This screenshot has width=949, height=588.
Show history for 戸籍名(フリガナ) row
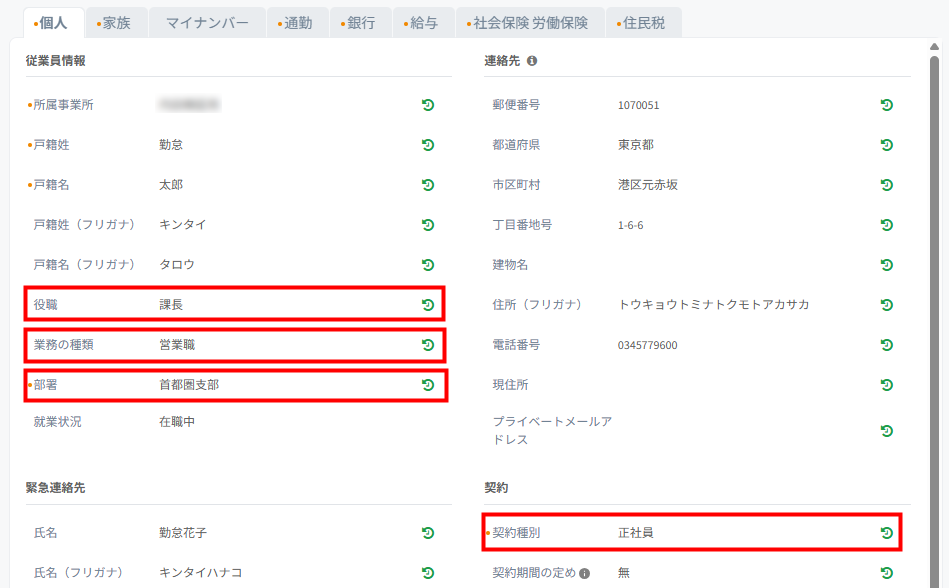[428, 264]
